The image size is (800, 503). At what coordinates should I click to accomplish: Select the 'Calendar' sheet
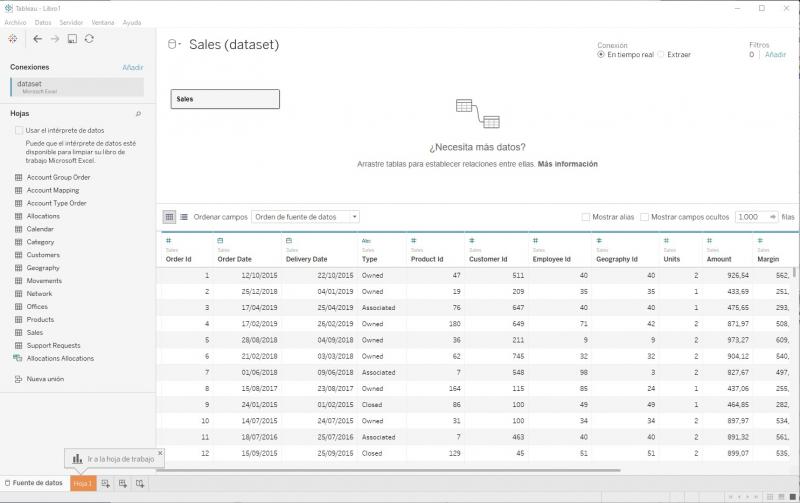click(x=40, y=229)
